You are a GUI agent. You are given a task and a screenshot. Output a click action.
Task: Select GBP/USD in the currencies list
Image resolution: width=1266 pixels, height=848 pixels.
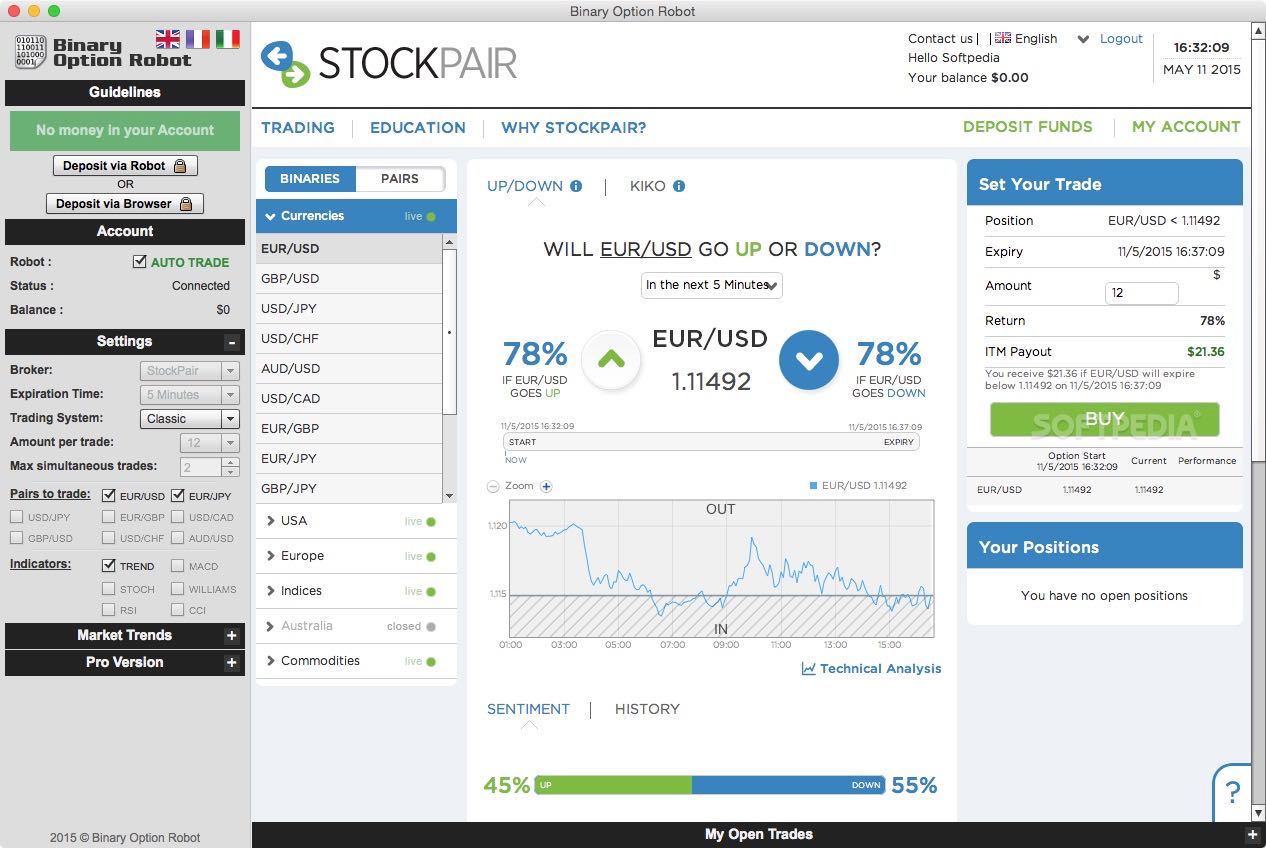348,278
